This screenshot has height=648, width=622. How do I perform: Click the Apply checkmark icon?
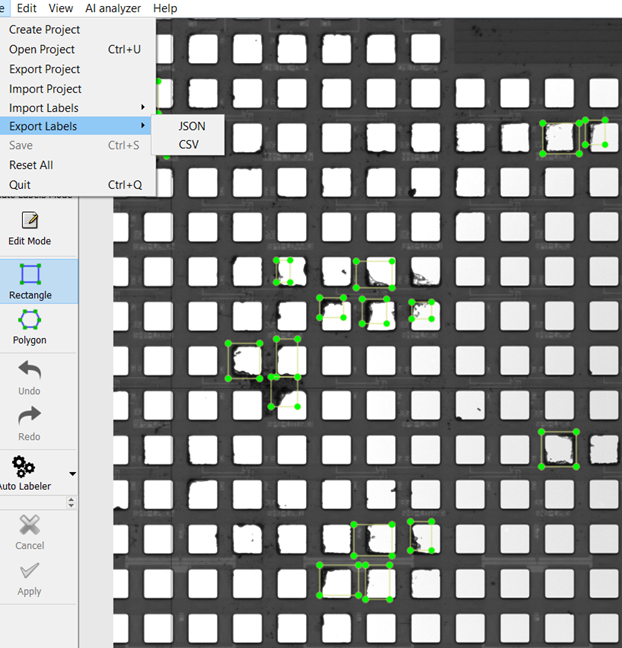click(x=30, y=571)
